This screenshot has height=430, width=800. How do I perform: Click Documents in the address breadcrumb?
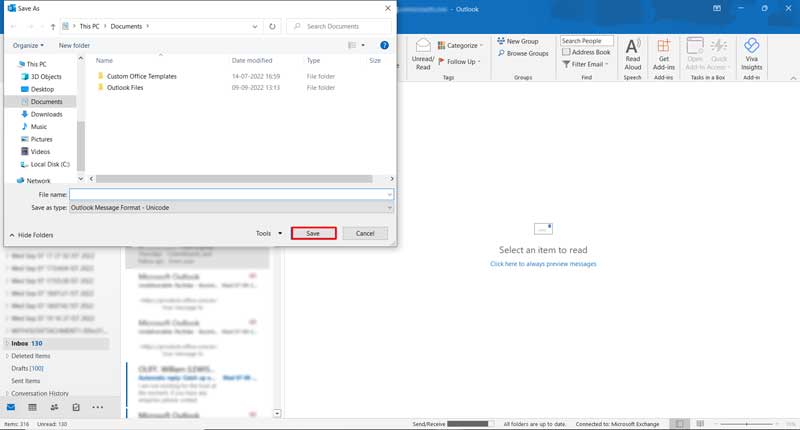coord(126,27)
